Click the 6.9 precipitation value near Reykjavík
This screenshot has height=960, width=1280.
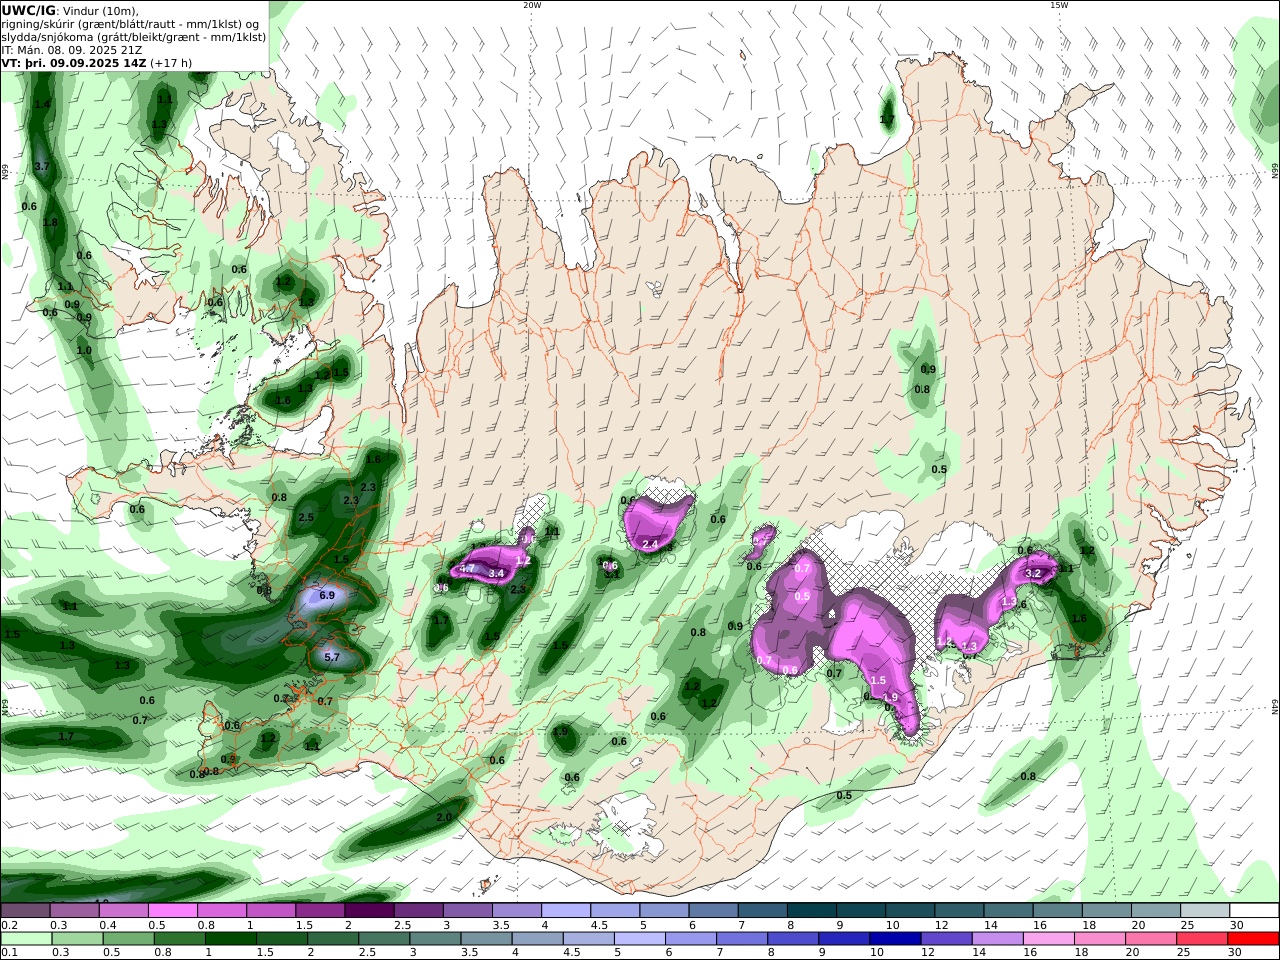click(x=327, y=595)
